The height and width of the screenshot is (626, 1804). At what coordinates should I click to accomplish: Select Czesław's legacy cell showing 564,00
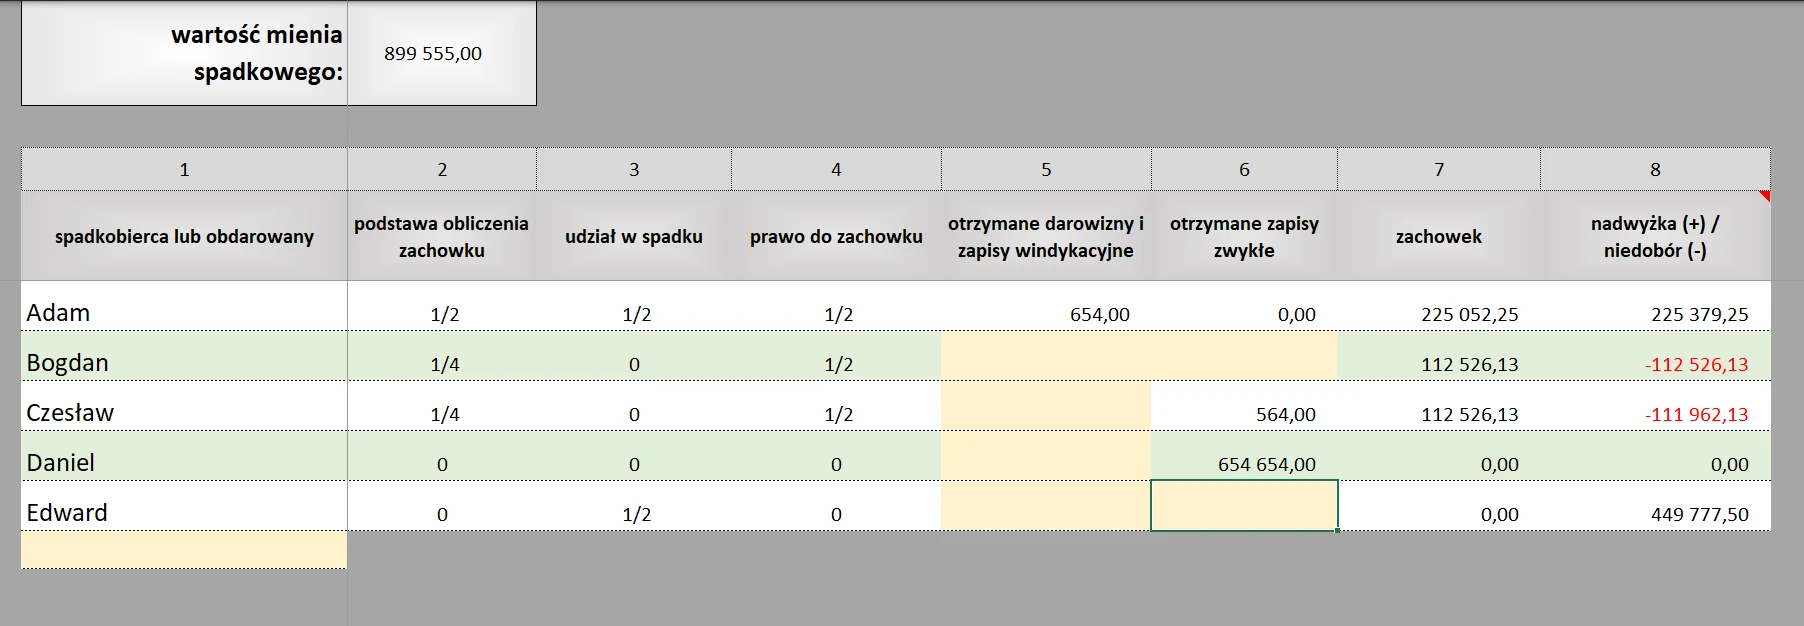pos(1244,406)
